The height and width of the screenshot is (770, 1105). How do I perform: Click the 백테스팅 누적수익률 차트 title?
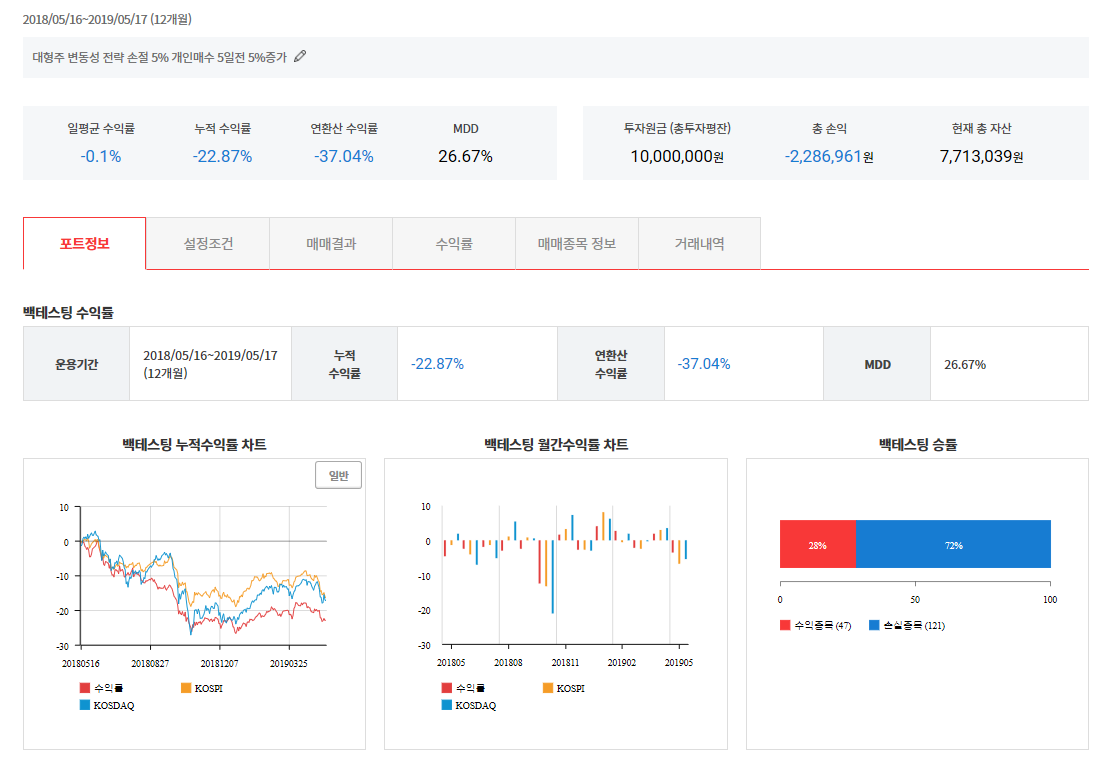pos(195,445)
